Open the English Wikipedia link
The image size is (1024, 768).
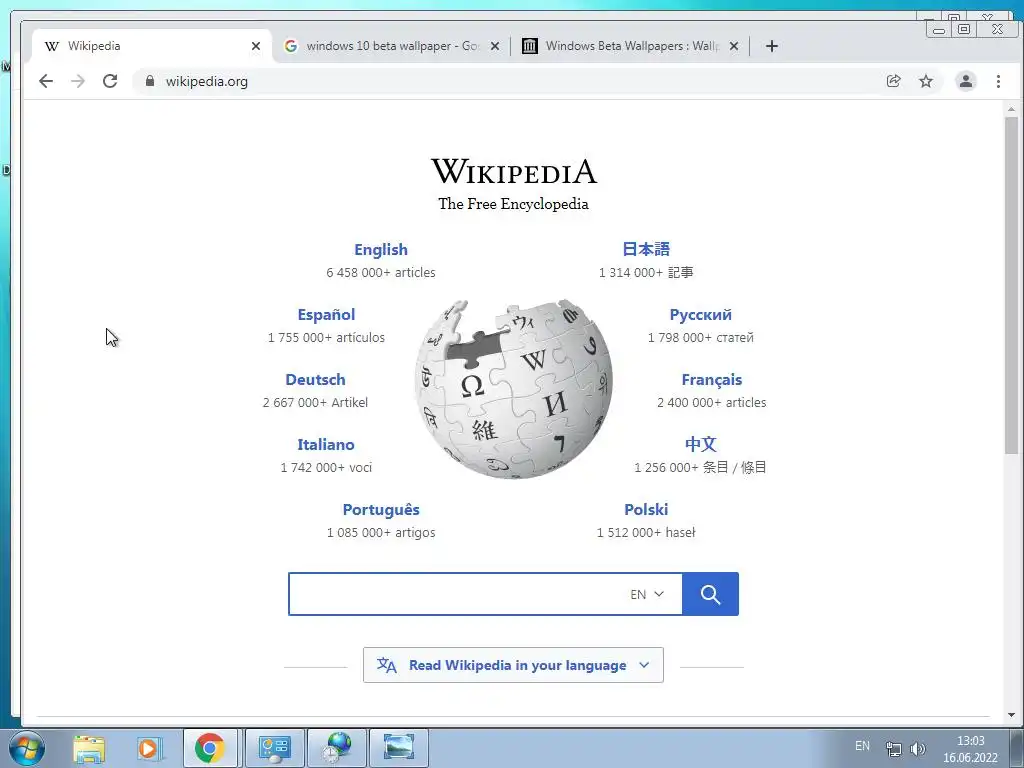point(381,249)
